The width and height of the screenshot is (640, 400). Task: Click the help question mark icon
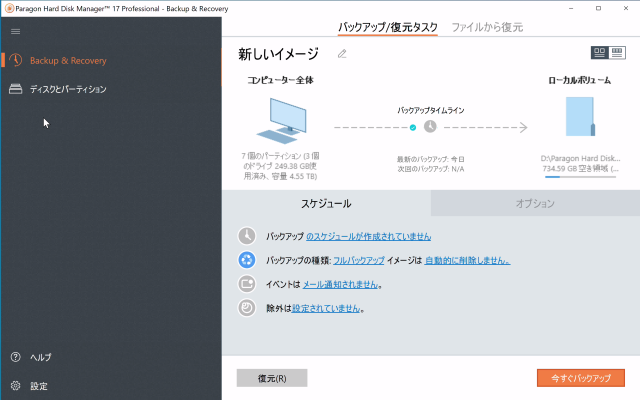(x=16, y=357)
